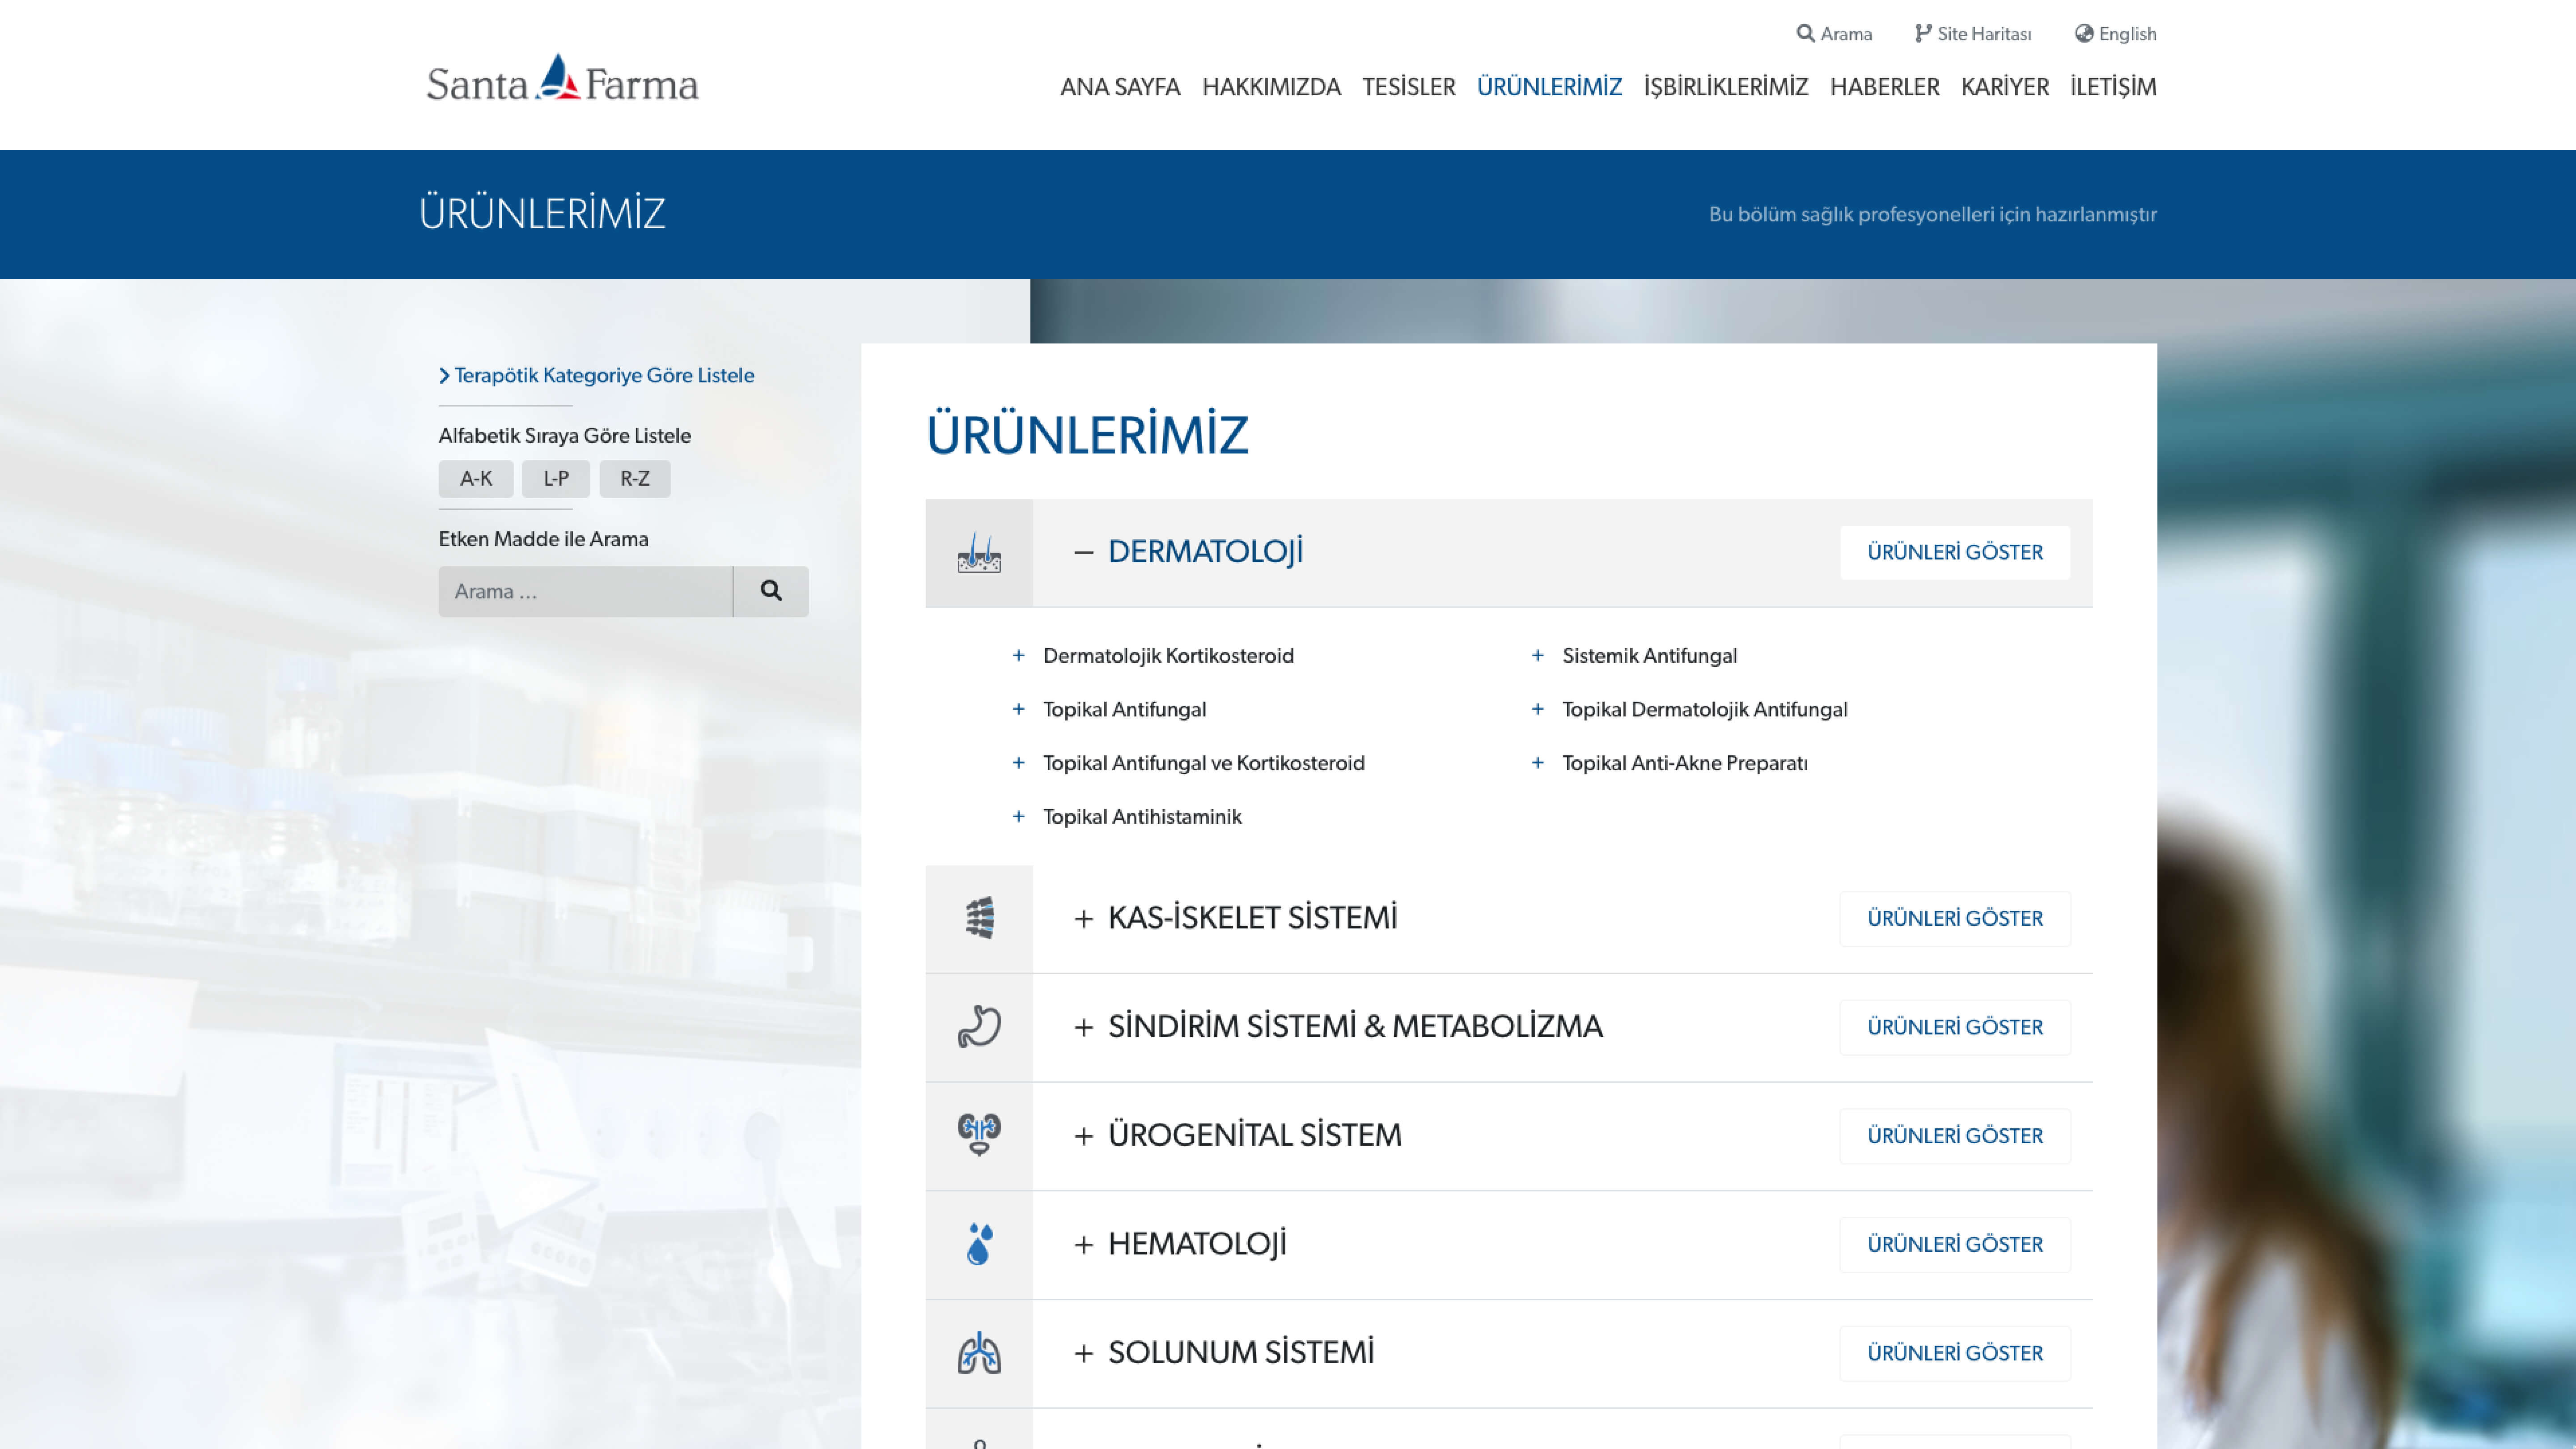Click the Solunum Sistemi lungs icon

pos(979,1353)
